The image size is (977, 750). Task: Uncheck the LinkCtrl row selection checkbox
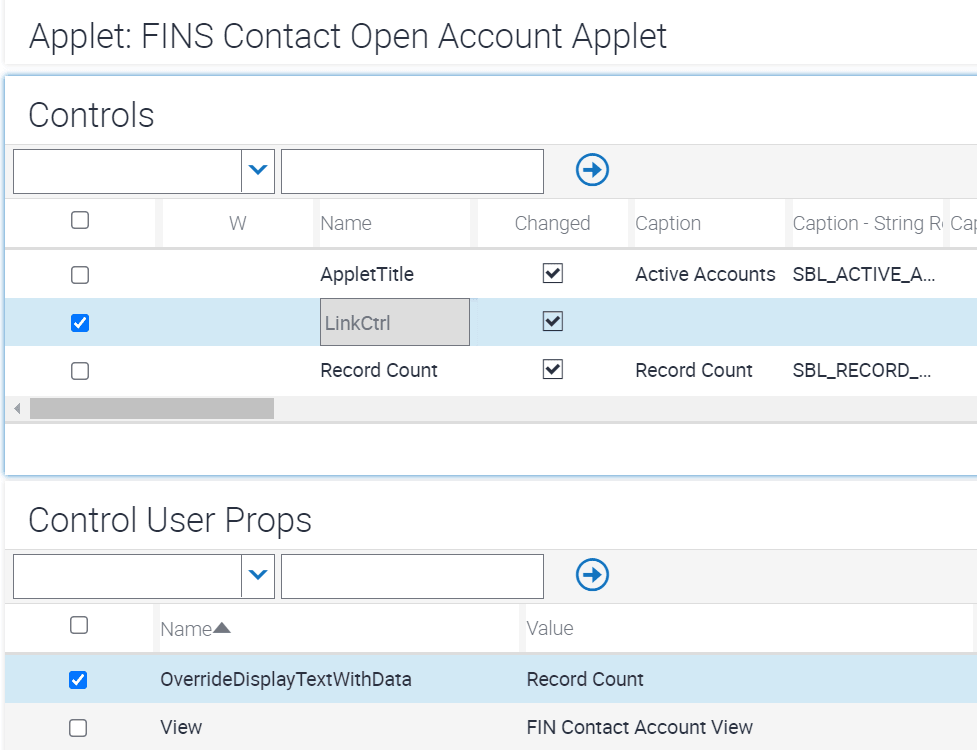[80, 323]
